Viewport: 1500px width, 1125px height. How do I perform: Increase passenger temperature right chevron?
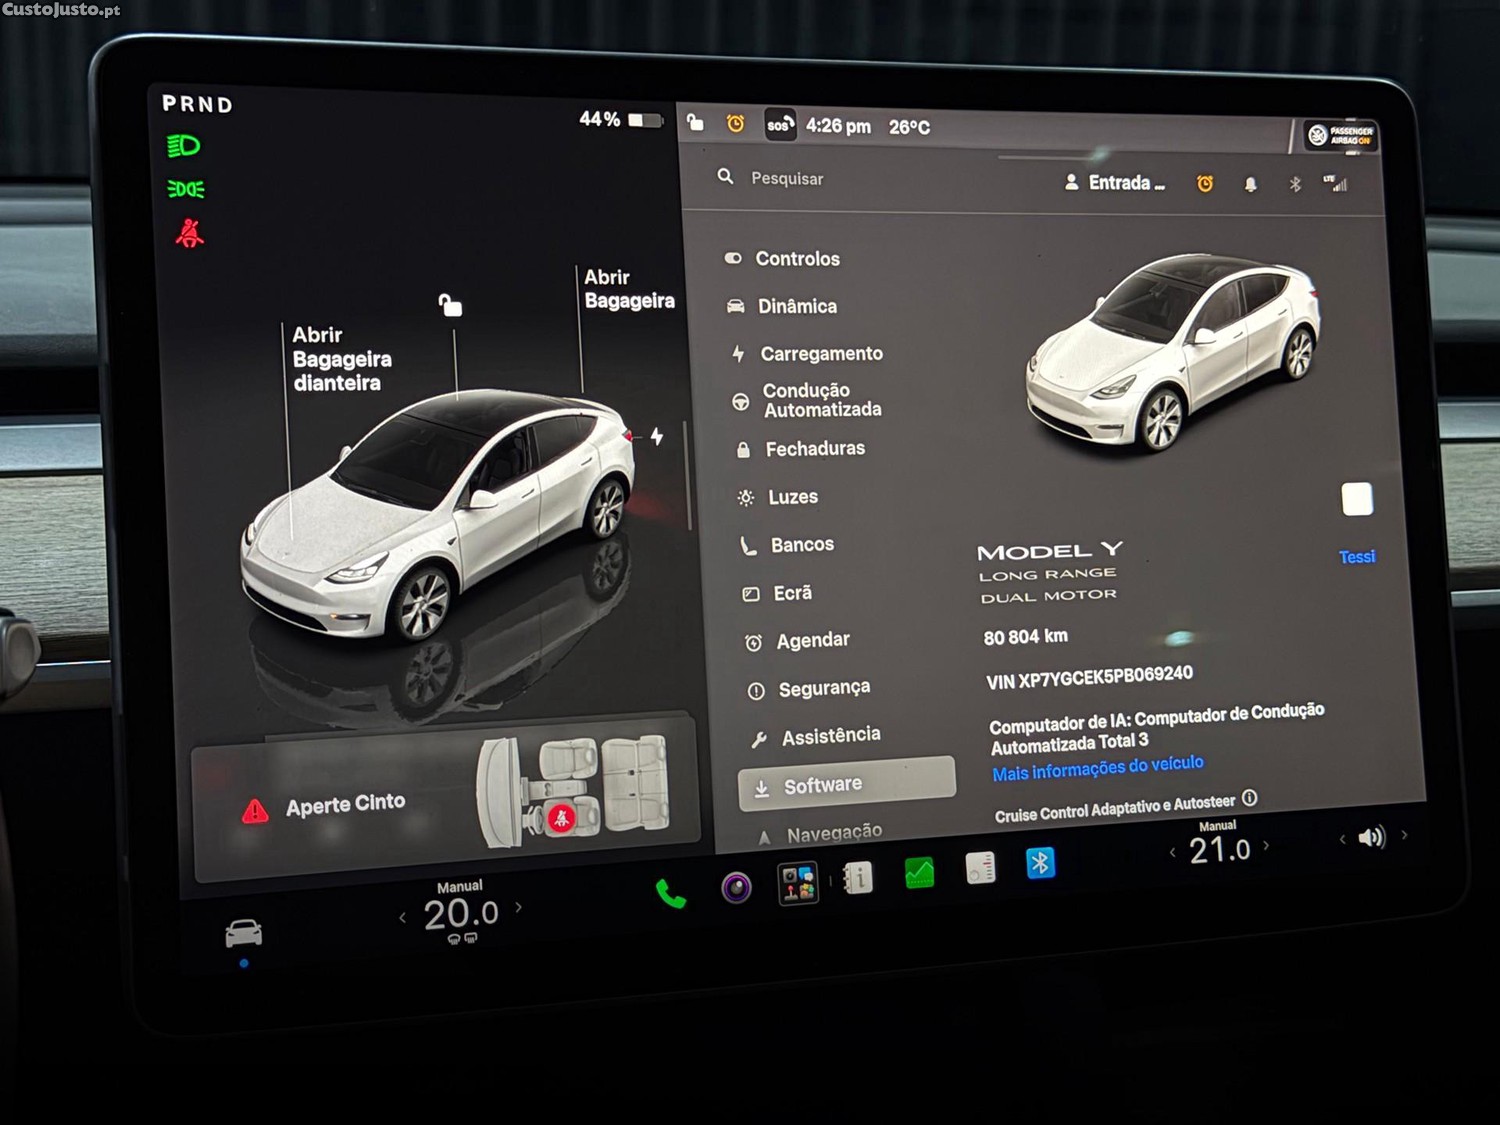[x=1266, y=845]
